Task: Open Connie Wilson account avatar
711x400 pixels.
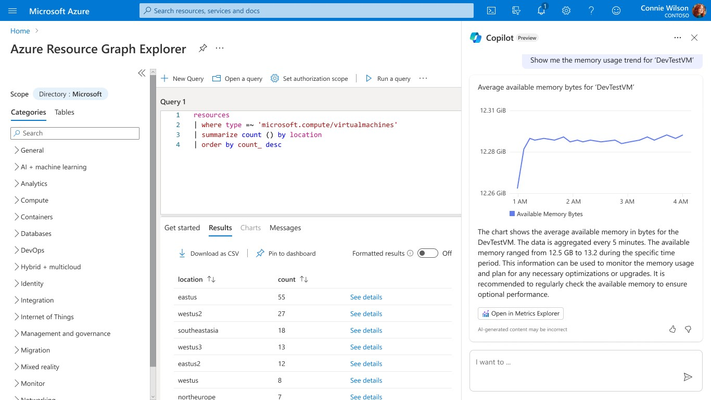Action: [x=699, y=10]
